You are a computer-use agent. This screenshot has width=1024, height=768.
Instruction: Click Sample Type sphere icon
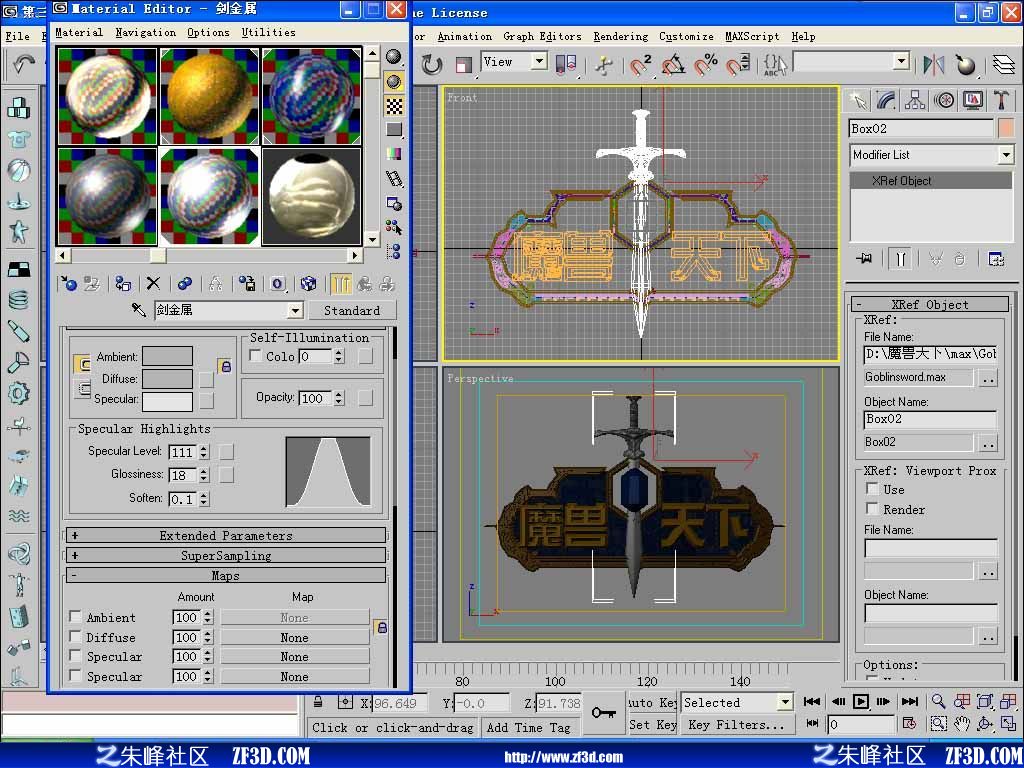(394, 57)
